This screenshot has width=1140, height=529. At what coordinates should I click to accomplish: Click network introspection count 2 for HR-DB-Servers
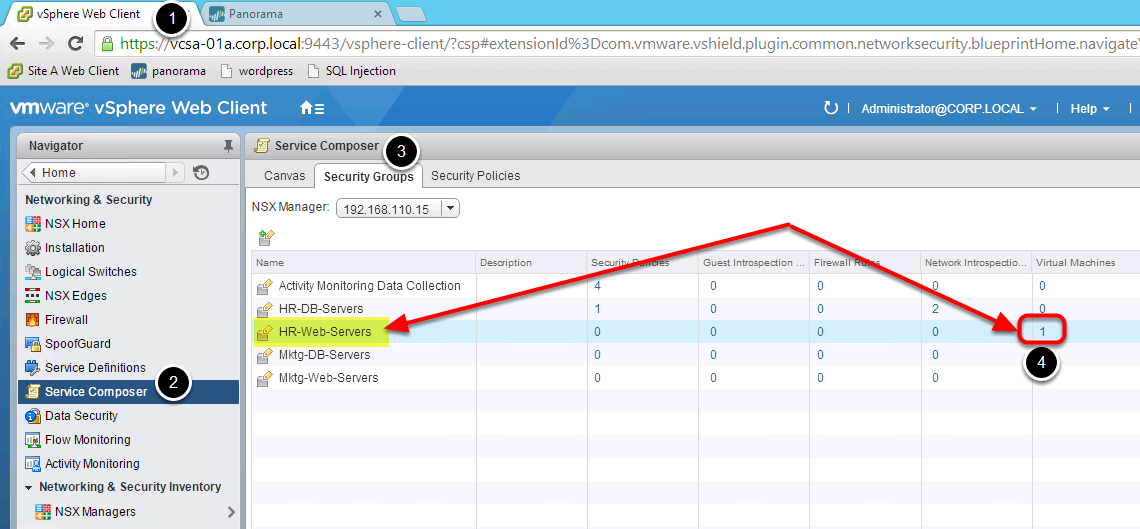point(936,309)
